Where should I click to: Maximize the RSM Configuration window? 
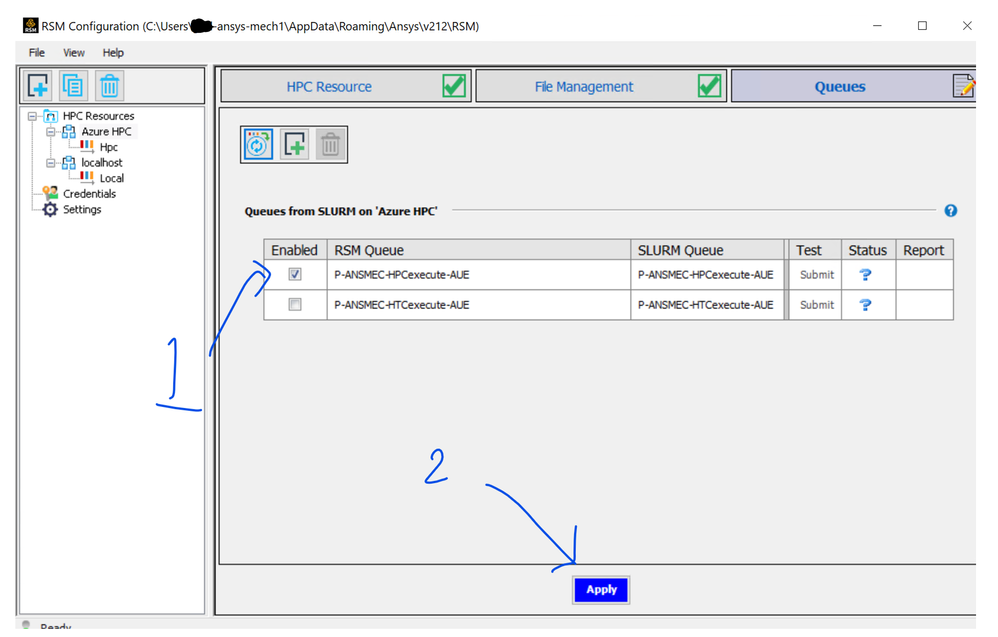tap(922, 25)
